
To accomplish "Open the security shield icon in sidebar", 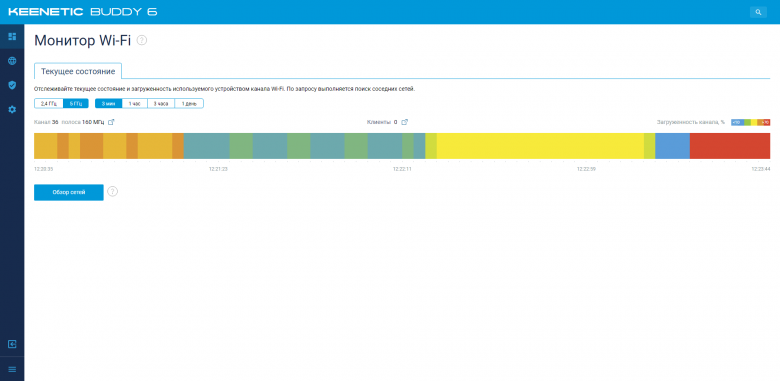I will (x=12, y=85).
